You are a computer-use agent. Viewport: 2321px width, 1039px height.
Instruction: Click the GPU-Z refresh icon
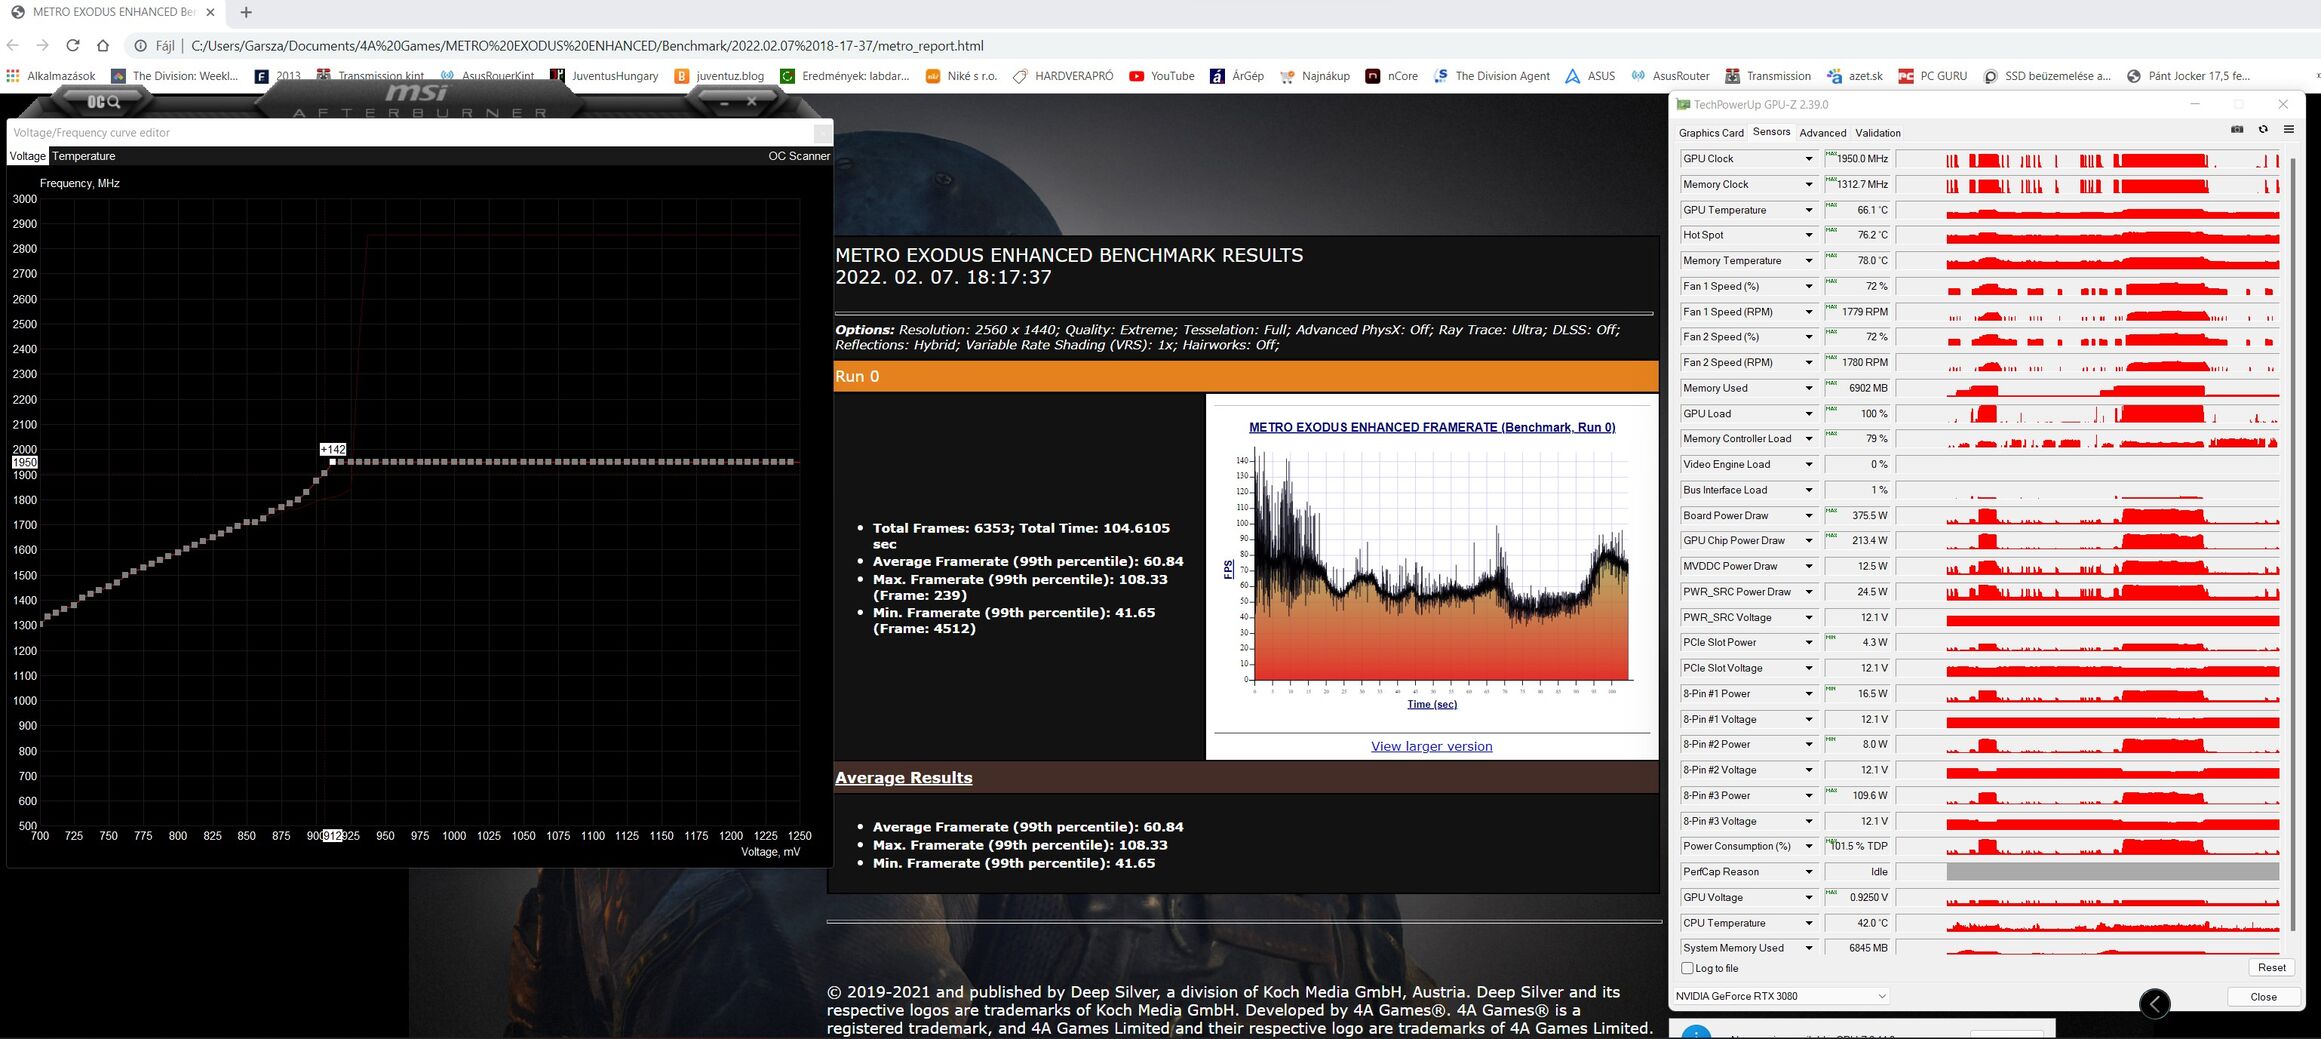point(2263,130)
